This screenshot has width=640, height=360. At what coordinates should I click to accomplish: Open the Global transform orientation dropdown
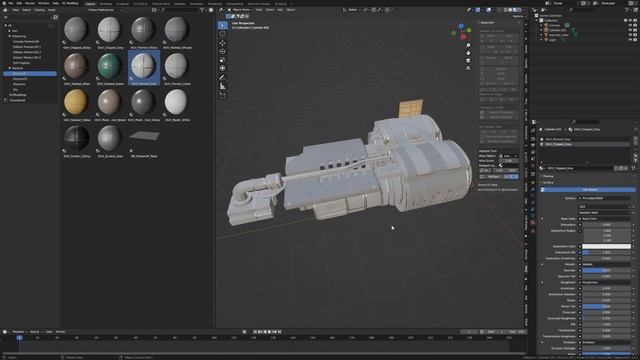[x=352, y=10]
